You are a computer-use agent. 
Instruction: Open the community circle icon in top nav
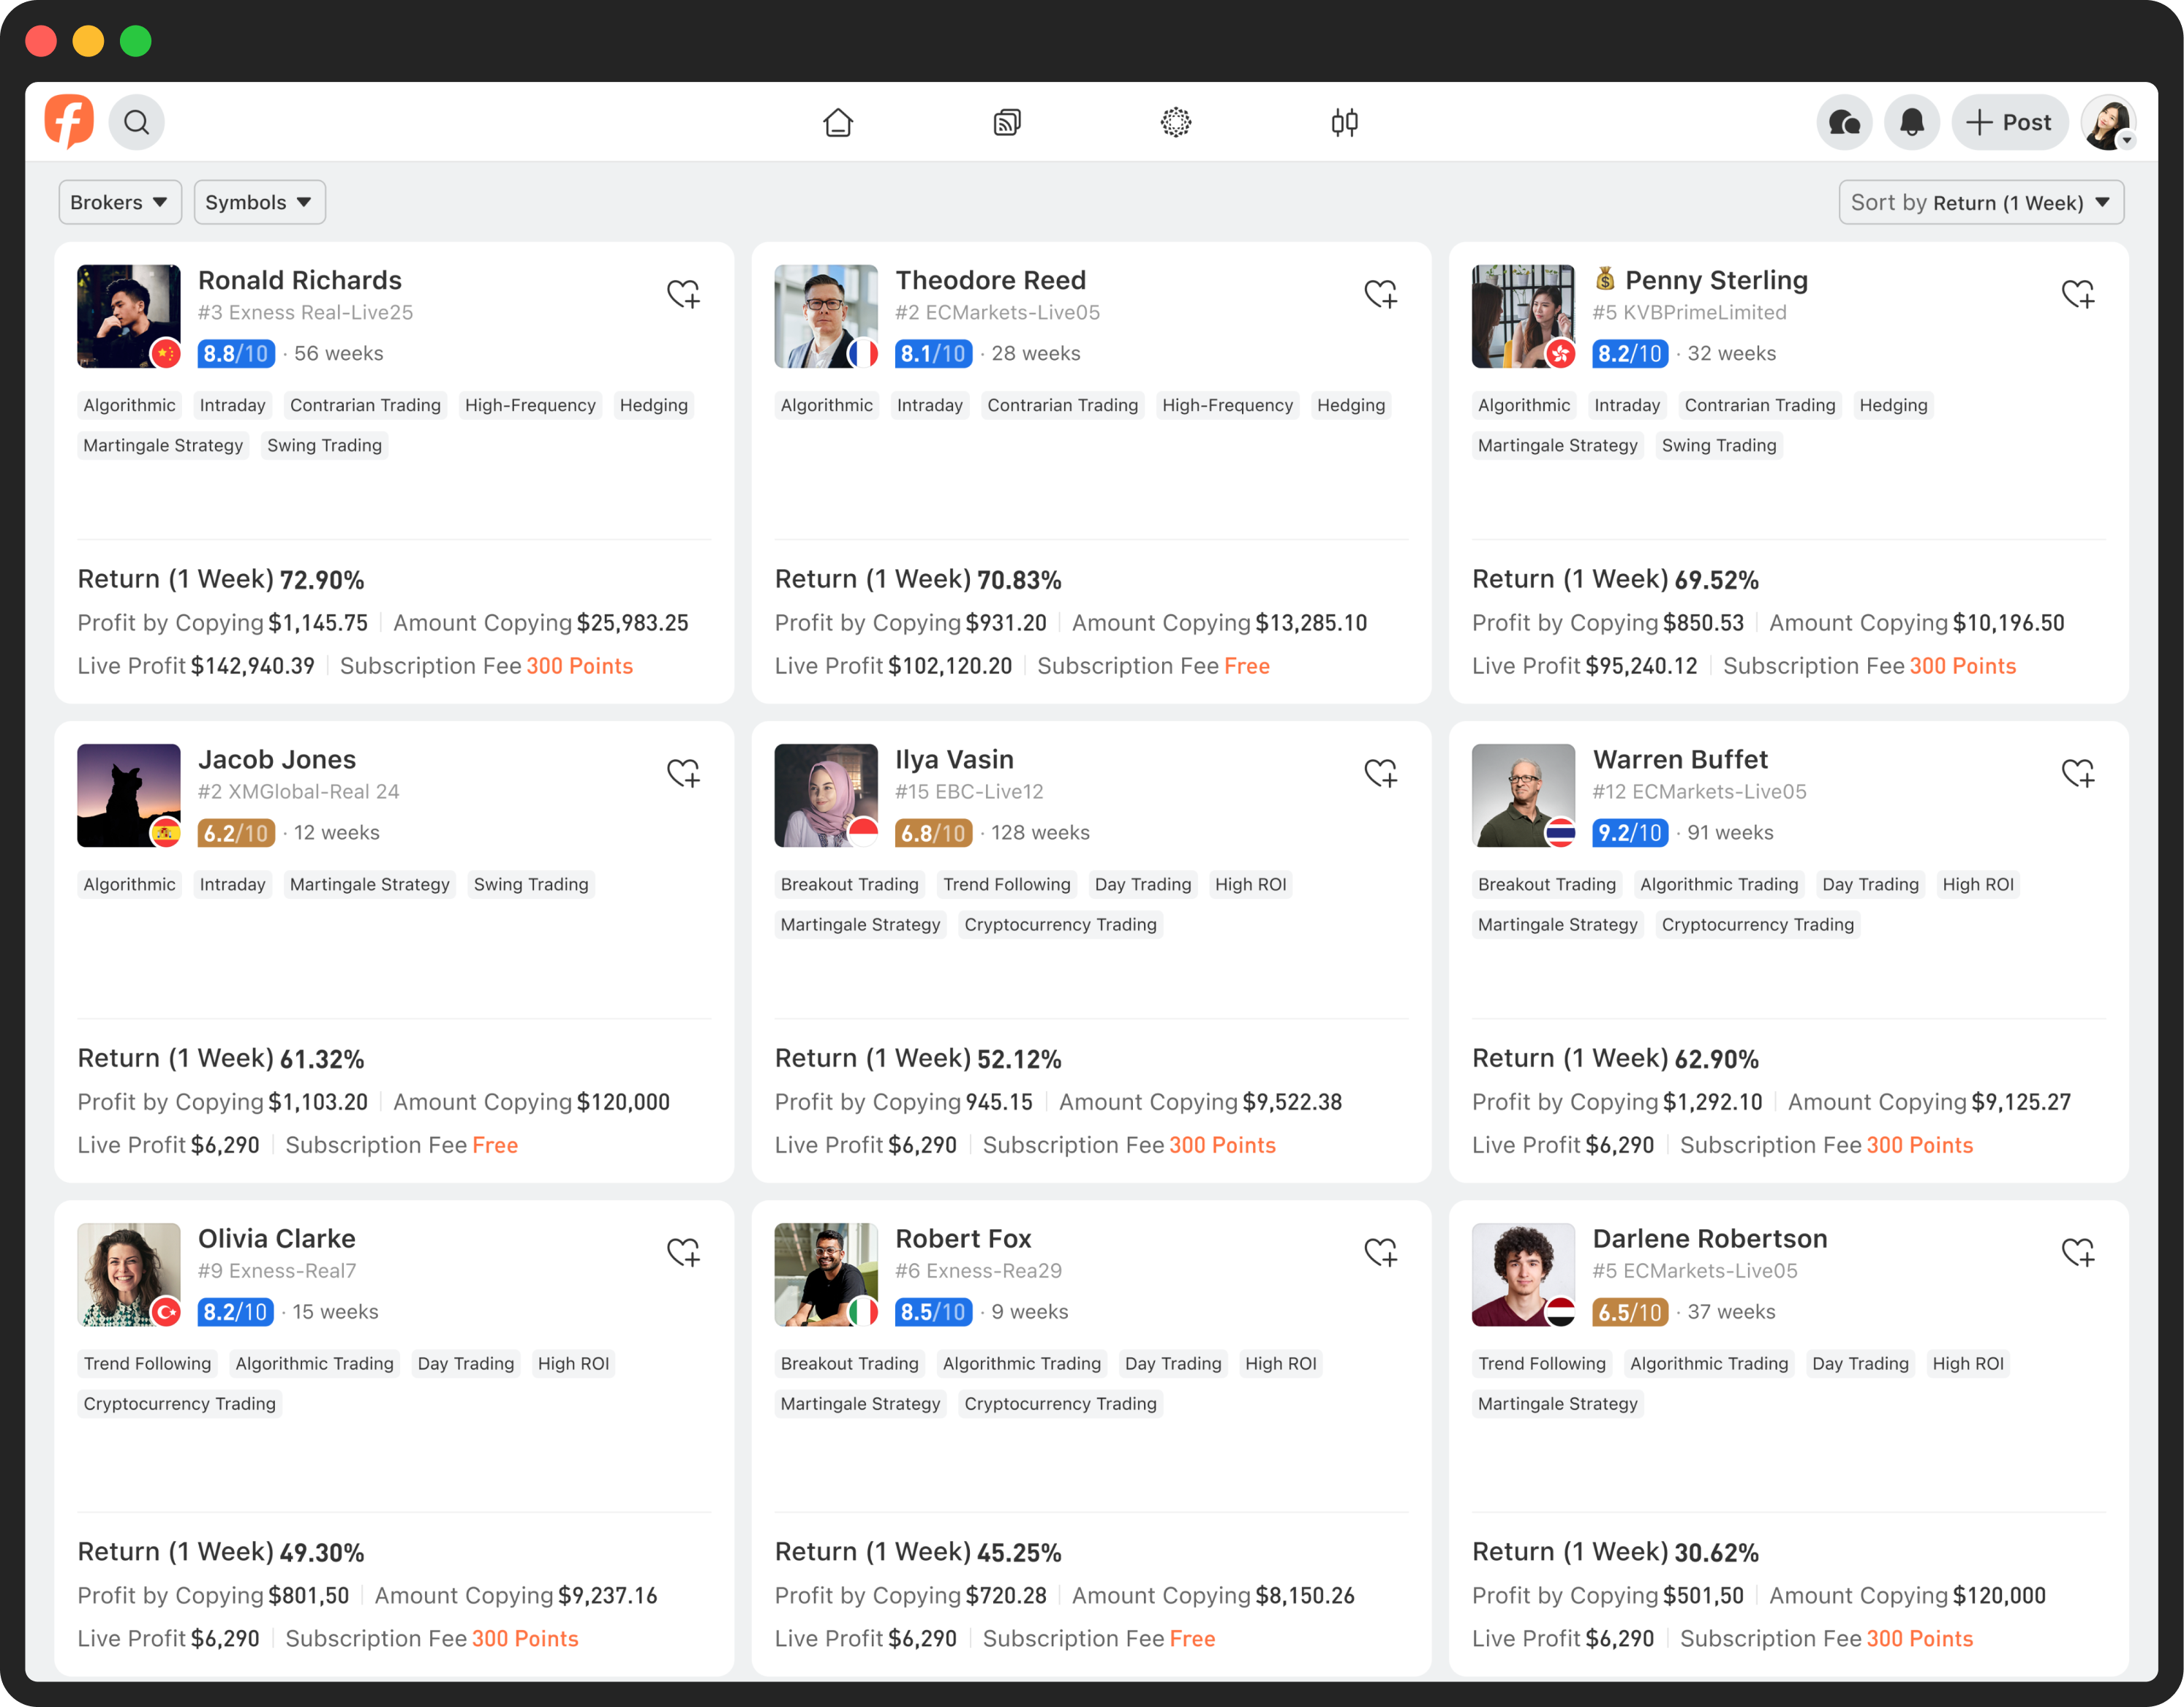(1176, 122)
